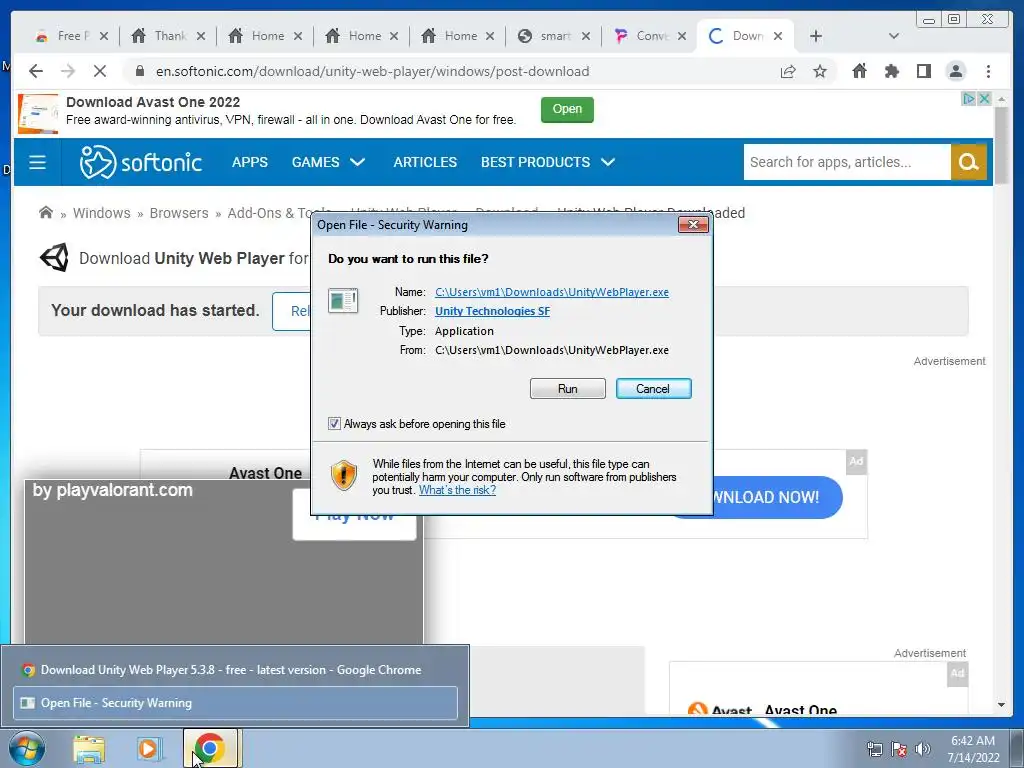The height and width of the screenshot is (768, 1024).
Task: Expand the BEST PRODUCTS dropdown
Action: [x=548, y=162]
